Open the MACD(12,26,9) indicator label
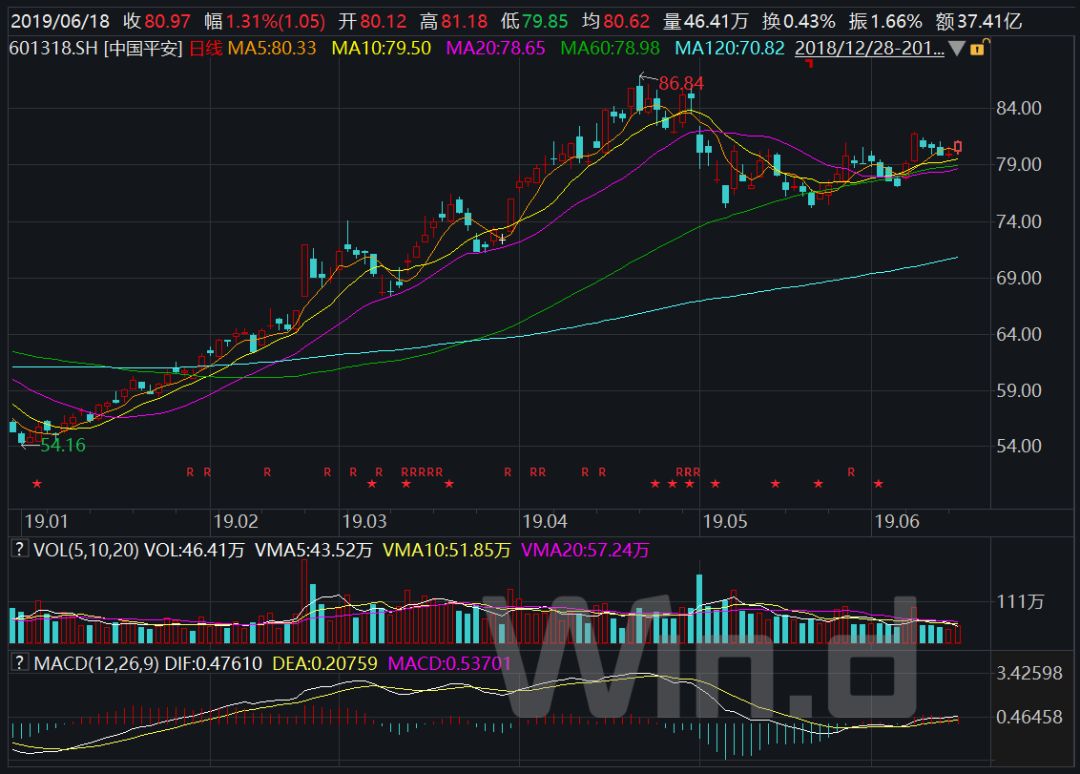 (96, 664)
